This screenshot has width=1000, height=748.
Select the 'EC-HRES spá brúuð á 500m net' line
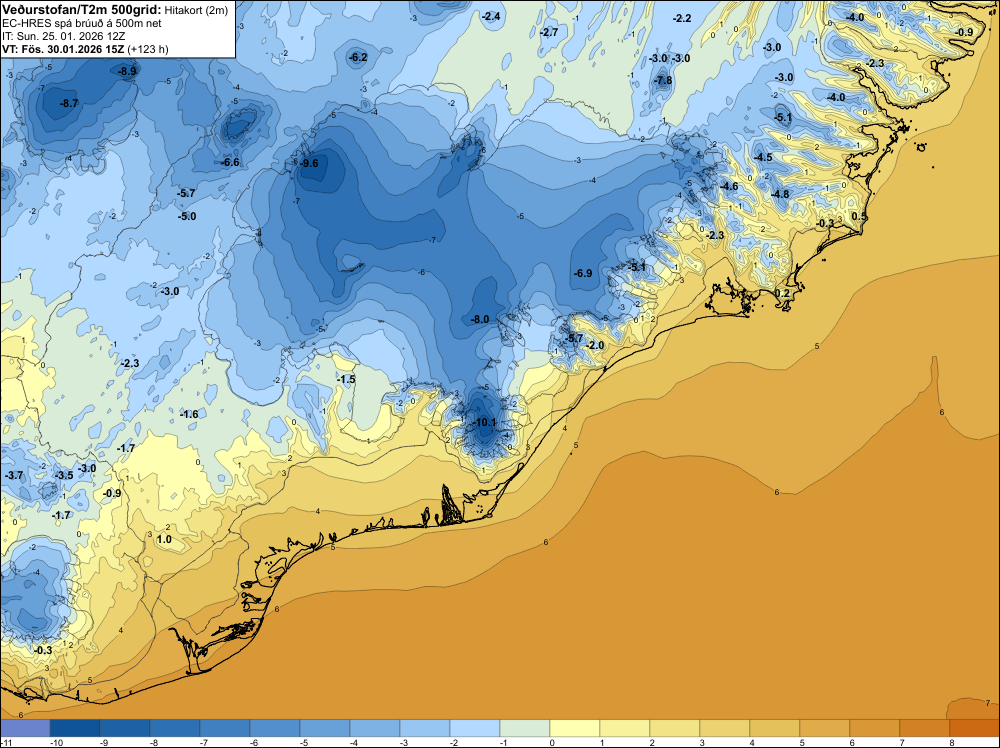(82, 23)
